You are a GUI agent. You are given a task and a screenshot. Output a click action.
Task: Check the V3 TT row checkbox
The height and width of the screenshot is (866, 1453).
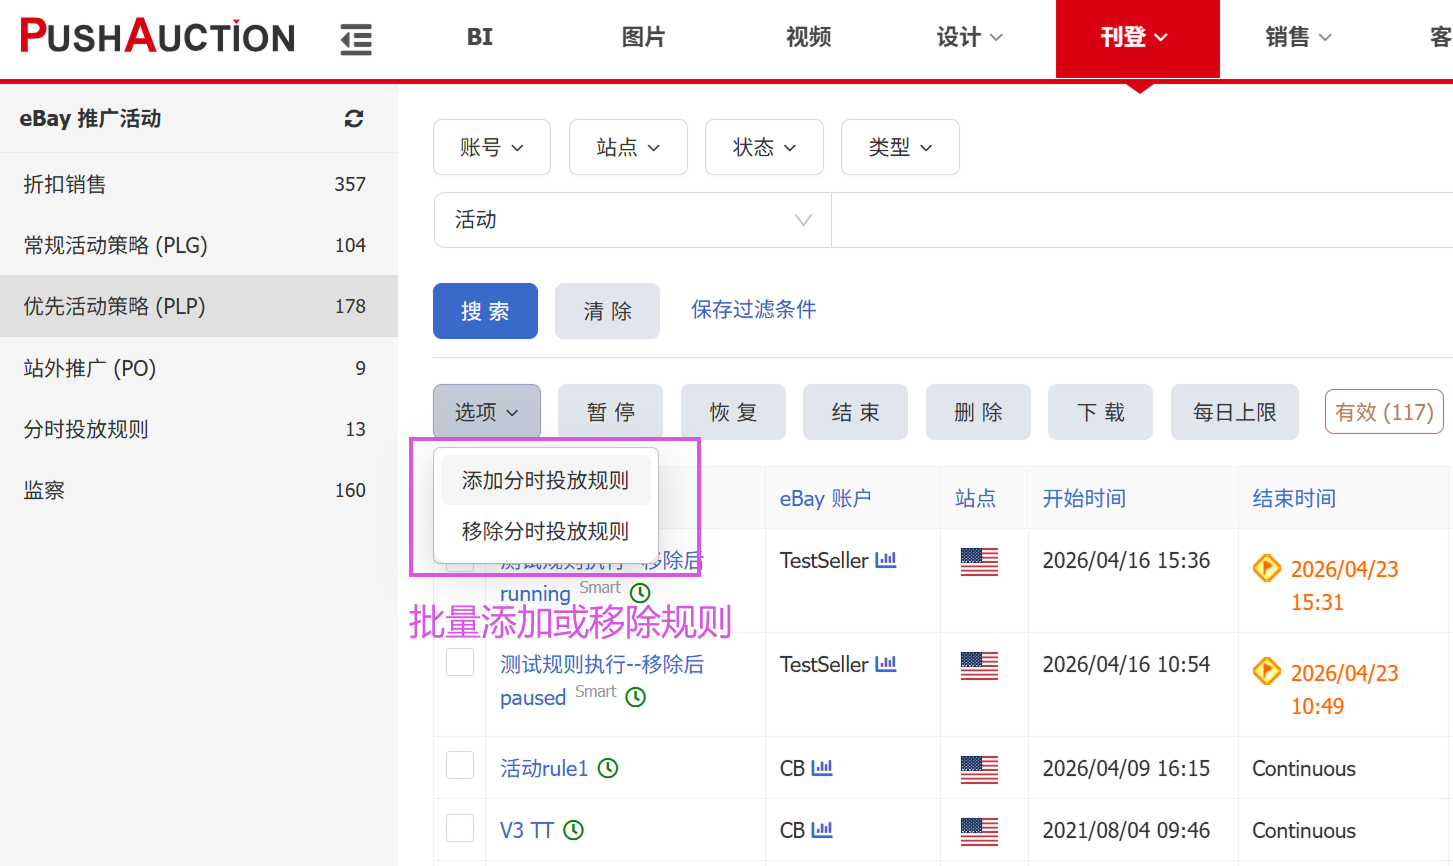click(x=460, y=828)
